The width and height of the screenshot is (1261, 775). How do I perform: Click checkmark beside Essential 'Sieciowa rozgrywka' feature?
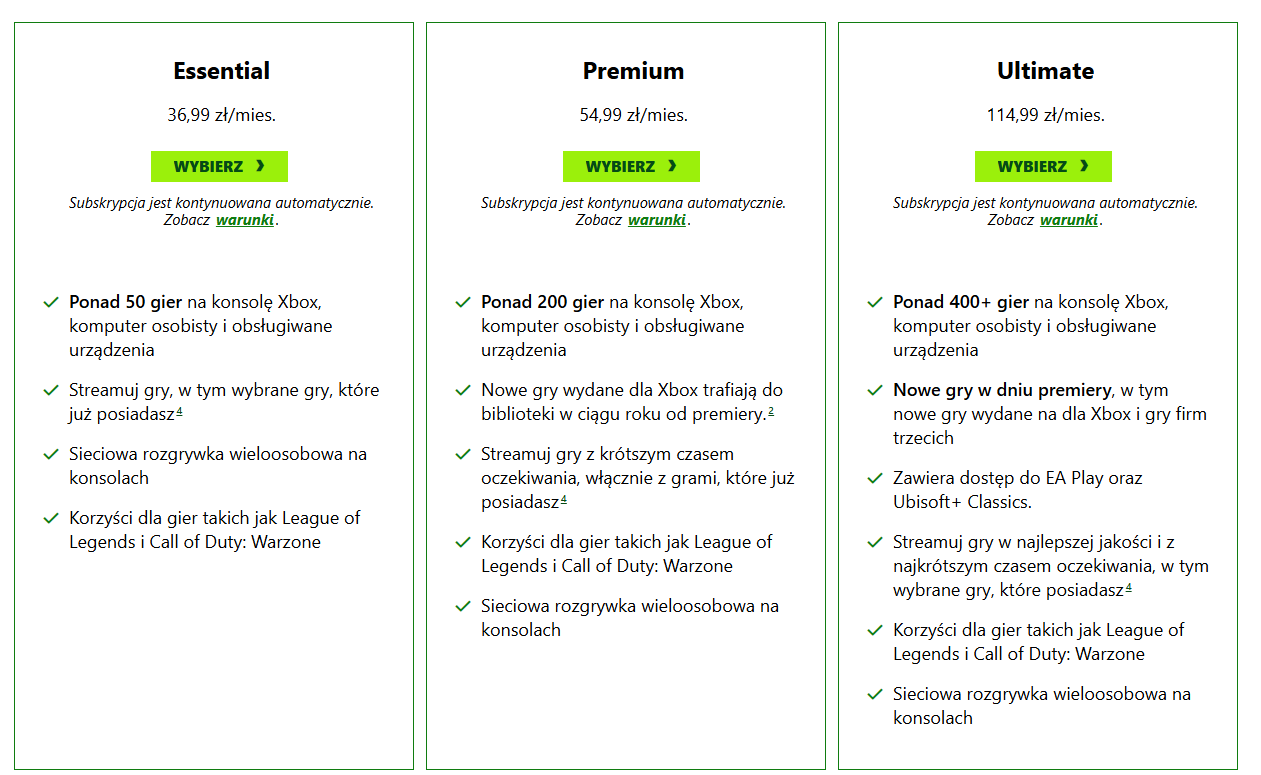[51, 454]
